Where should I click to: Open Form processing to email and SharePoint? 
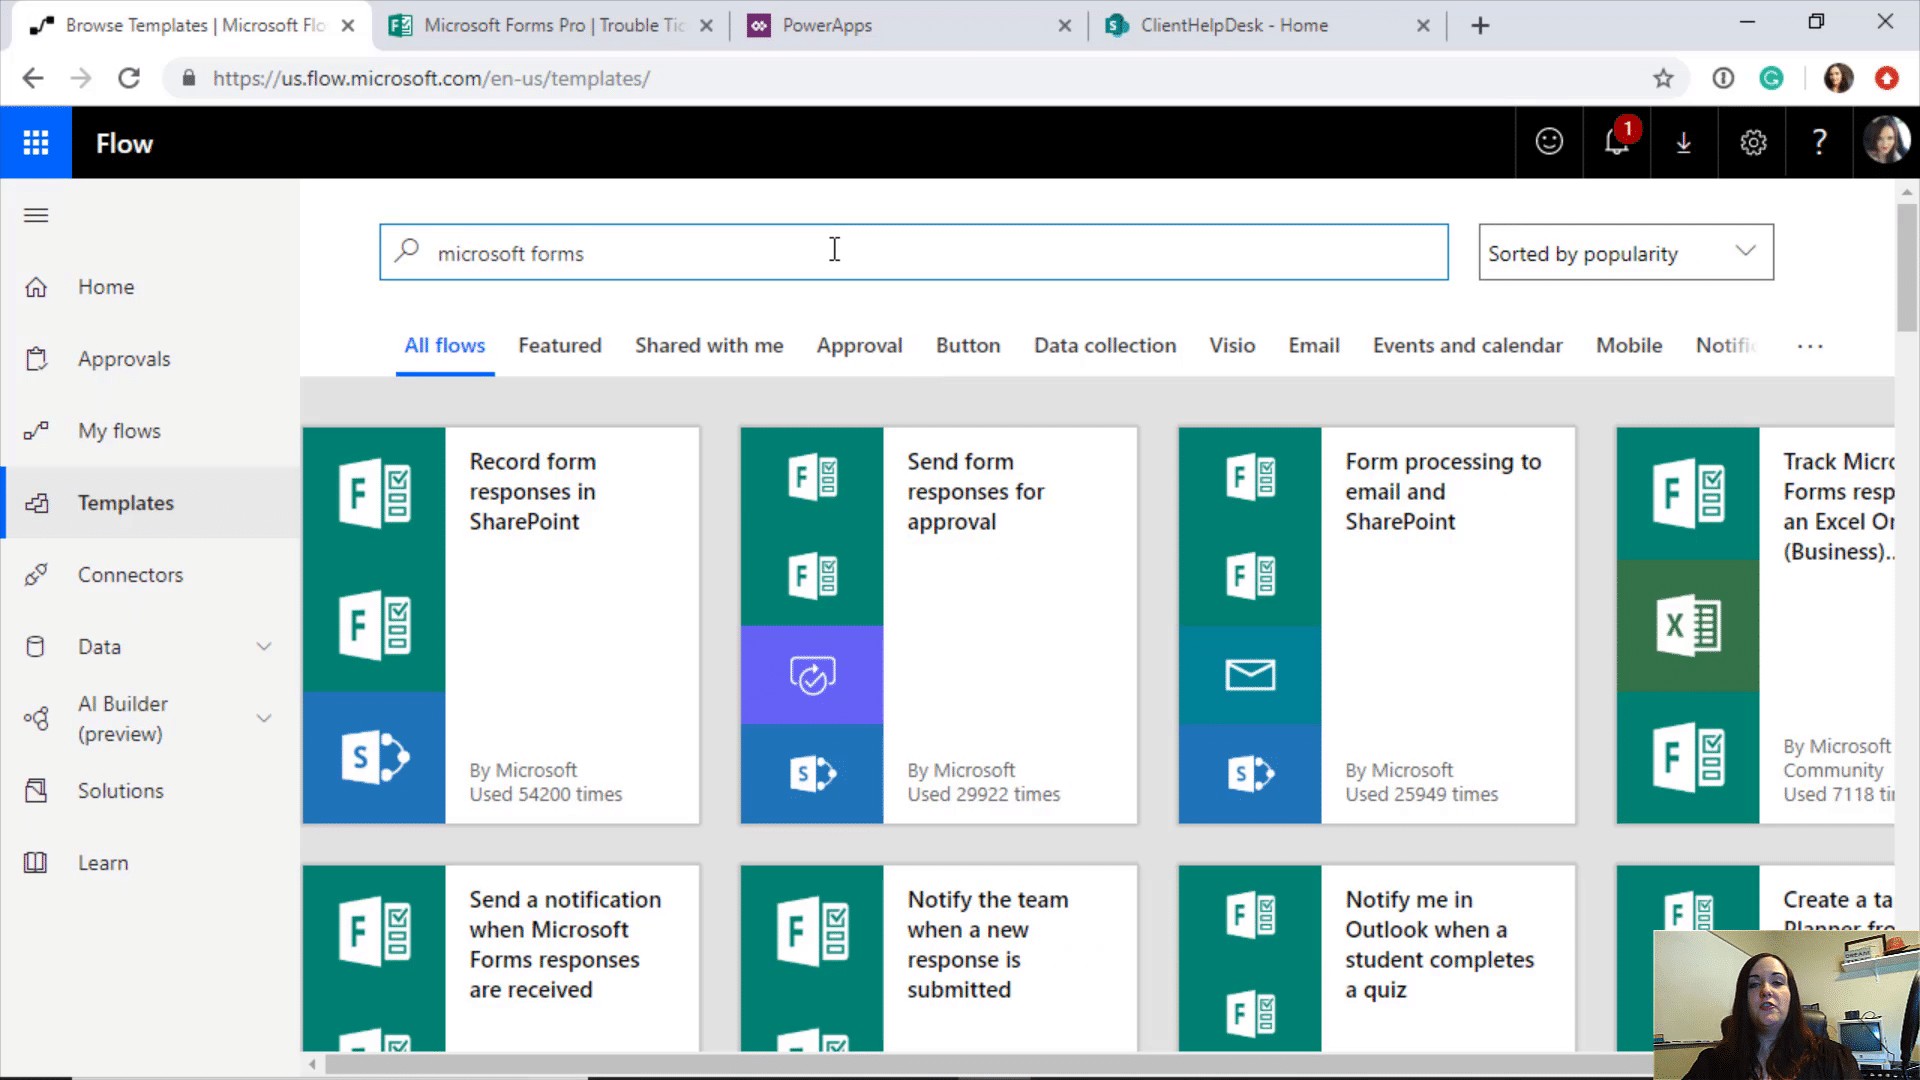1377,626
